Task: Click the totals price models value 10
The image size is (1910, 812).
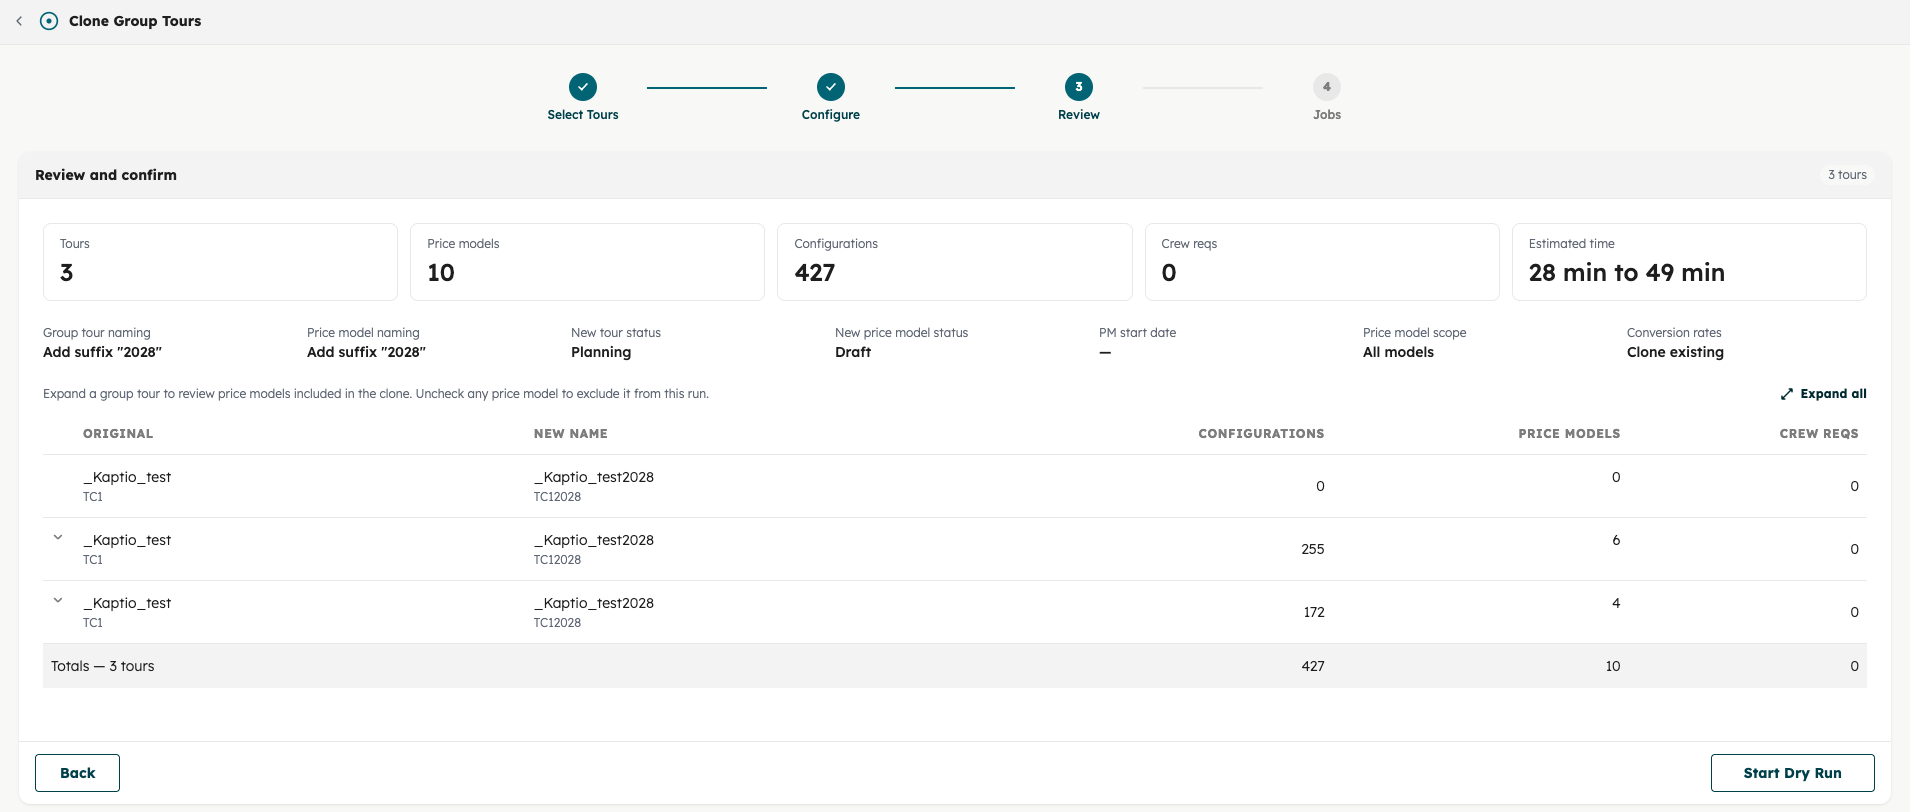Action: pos(1613,666)
